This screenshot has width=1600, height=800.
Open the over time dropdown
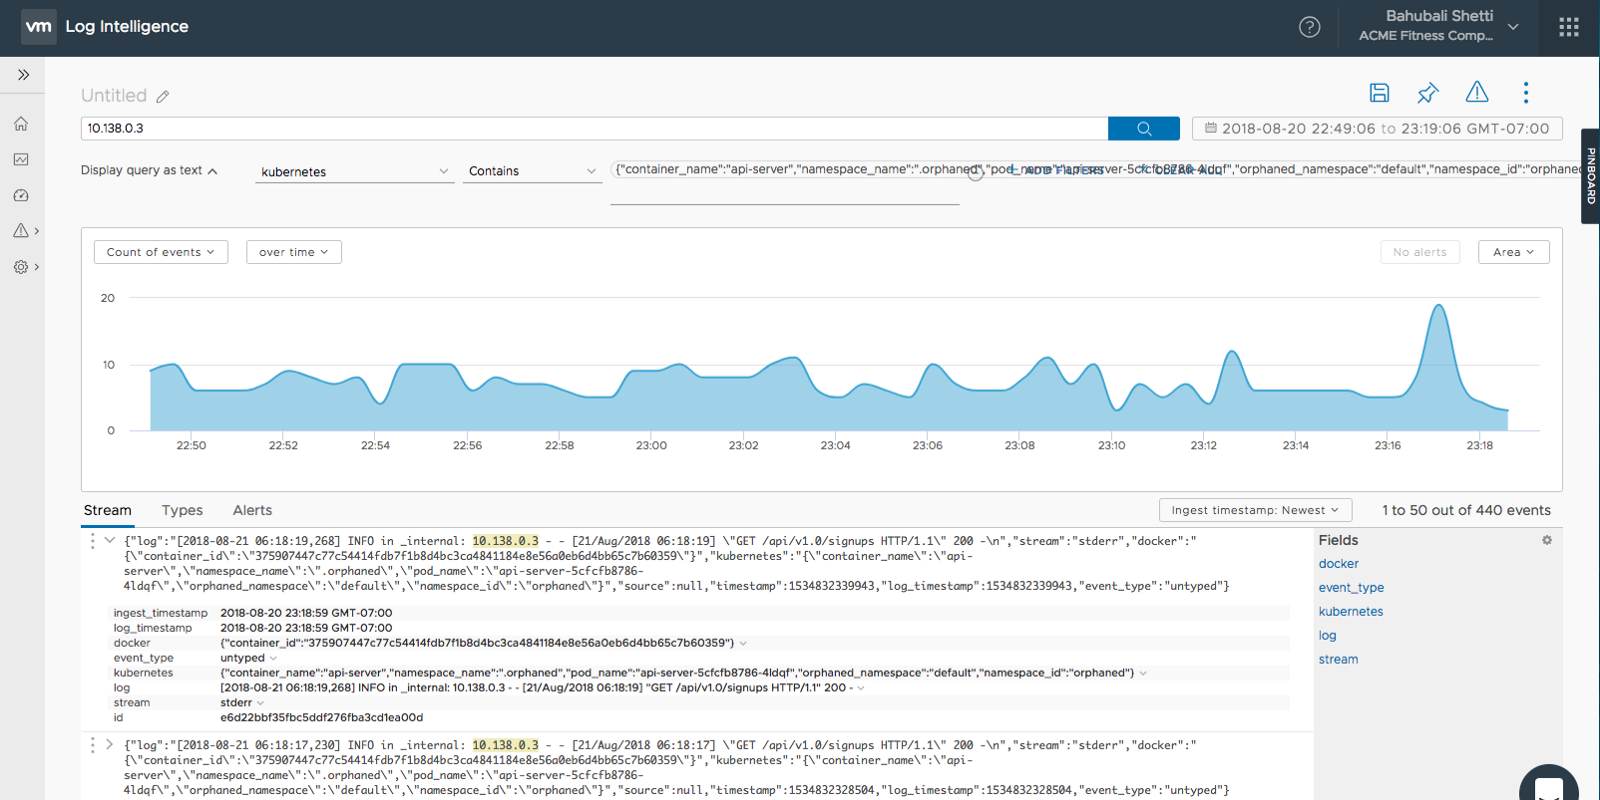(294, 252)
